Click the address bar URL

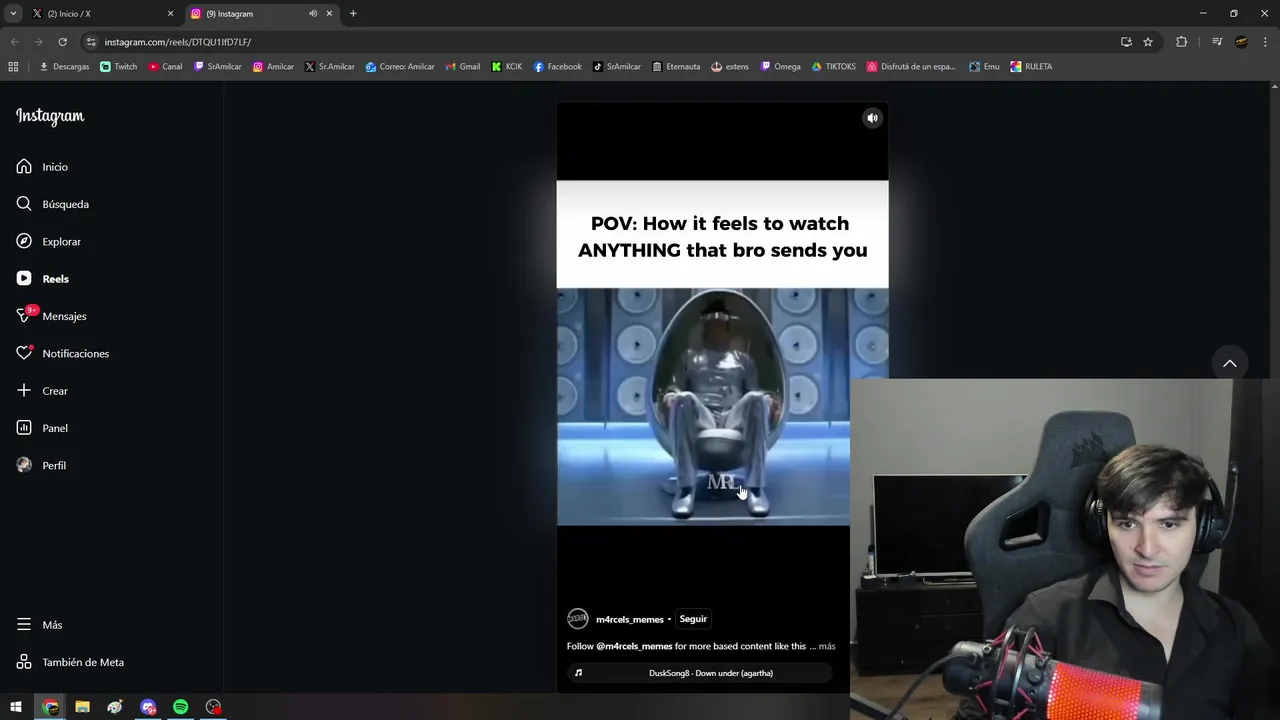[x=178, y=42]
